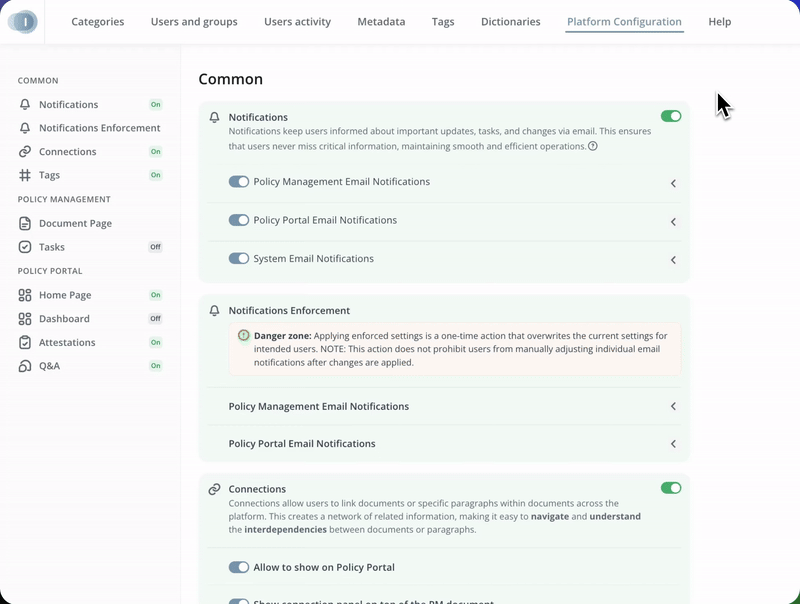This screenshot has height=604, width=800.
Task: Click the Document Page file icon in sidebar
Action: [25, 223]
